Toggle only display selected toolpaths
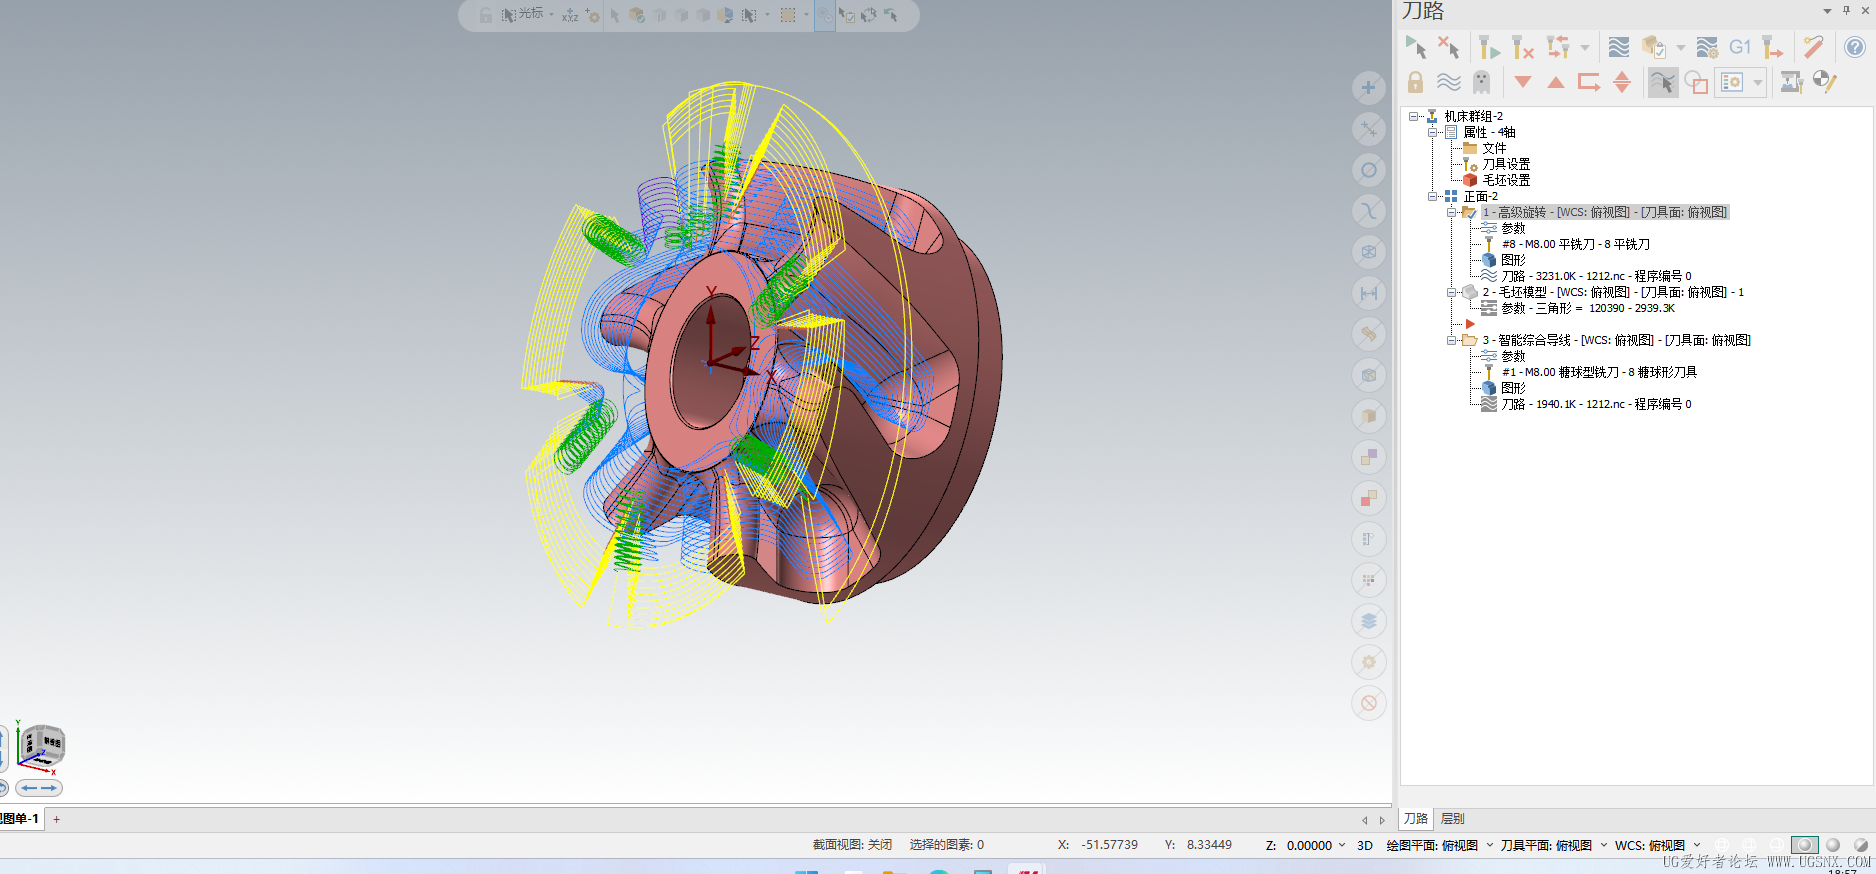Screen dimensions: 1876x874 pyautogui.click(x=1662, y=82)
